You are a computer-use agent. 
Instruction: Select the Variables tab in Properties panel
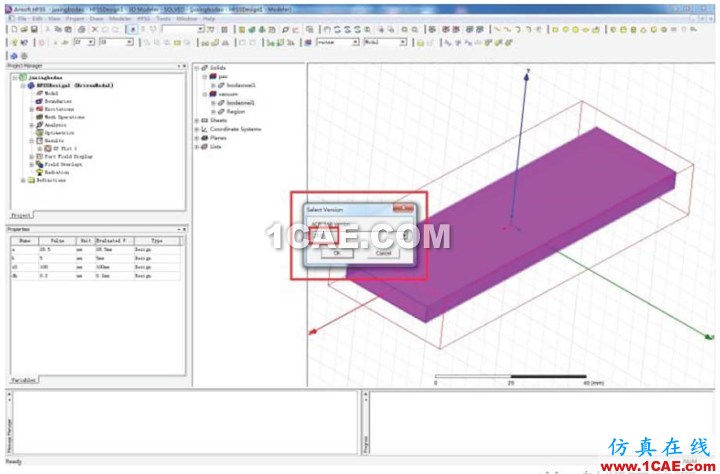(x=23, y=380)
